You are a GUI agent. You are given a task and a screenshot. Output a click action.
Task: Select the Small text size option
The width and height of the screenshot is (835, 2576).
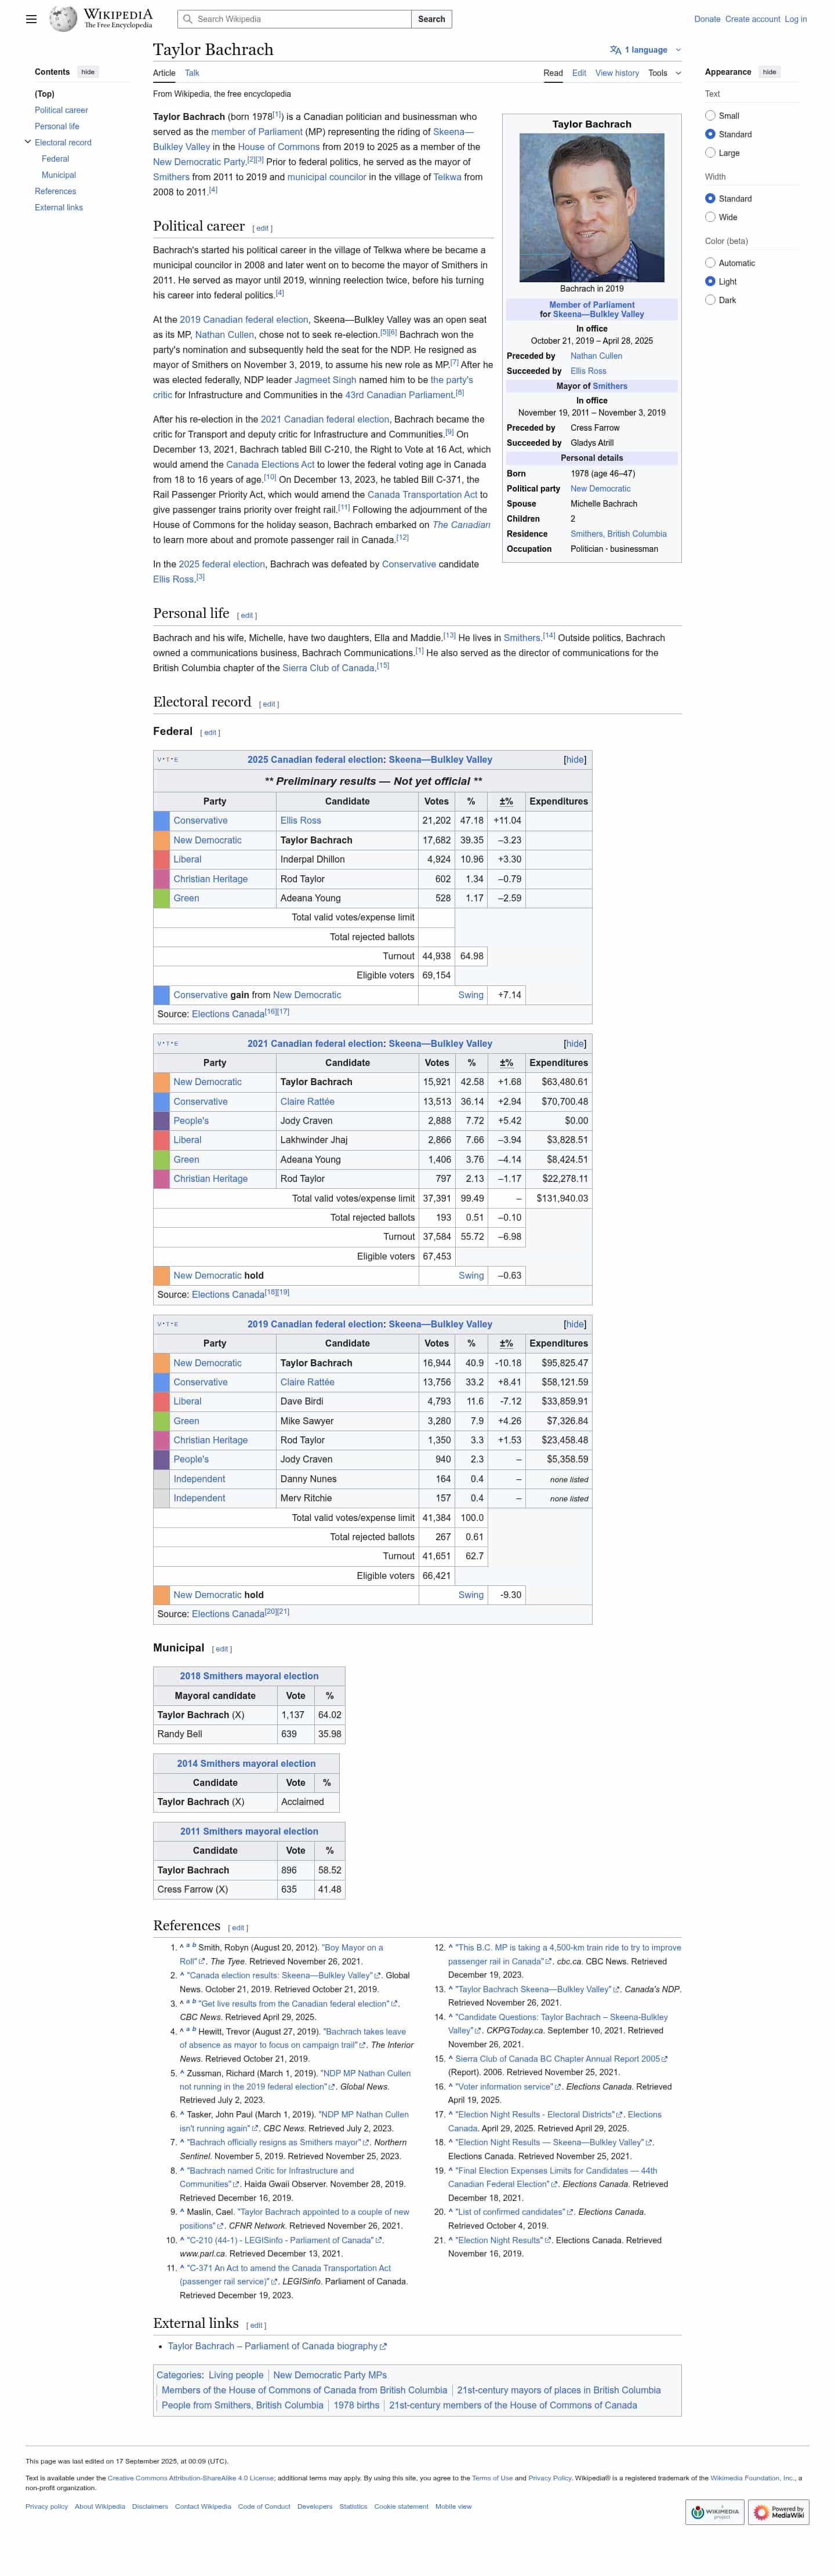tap(710, 116)
